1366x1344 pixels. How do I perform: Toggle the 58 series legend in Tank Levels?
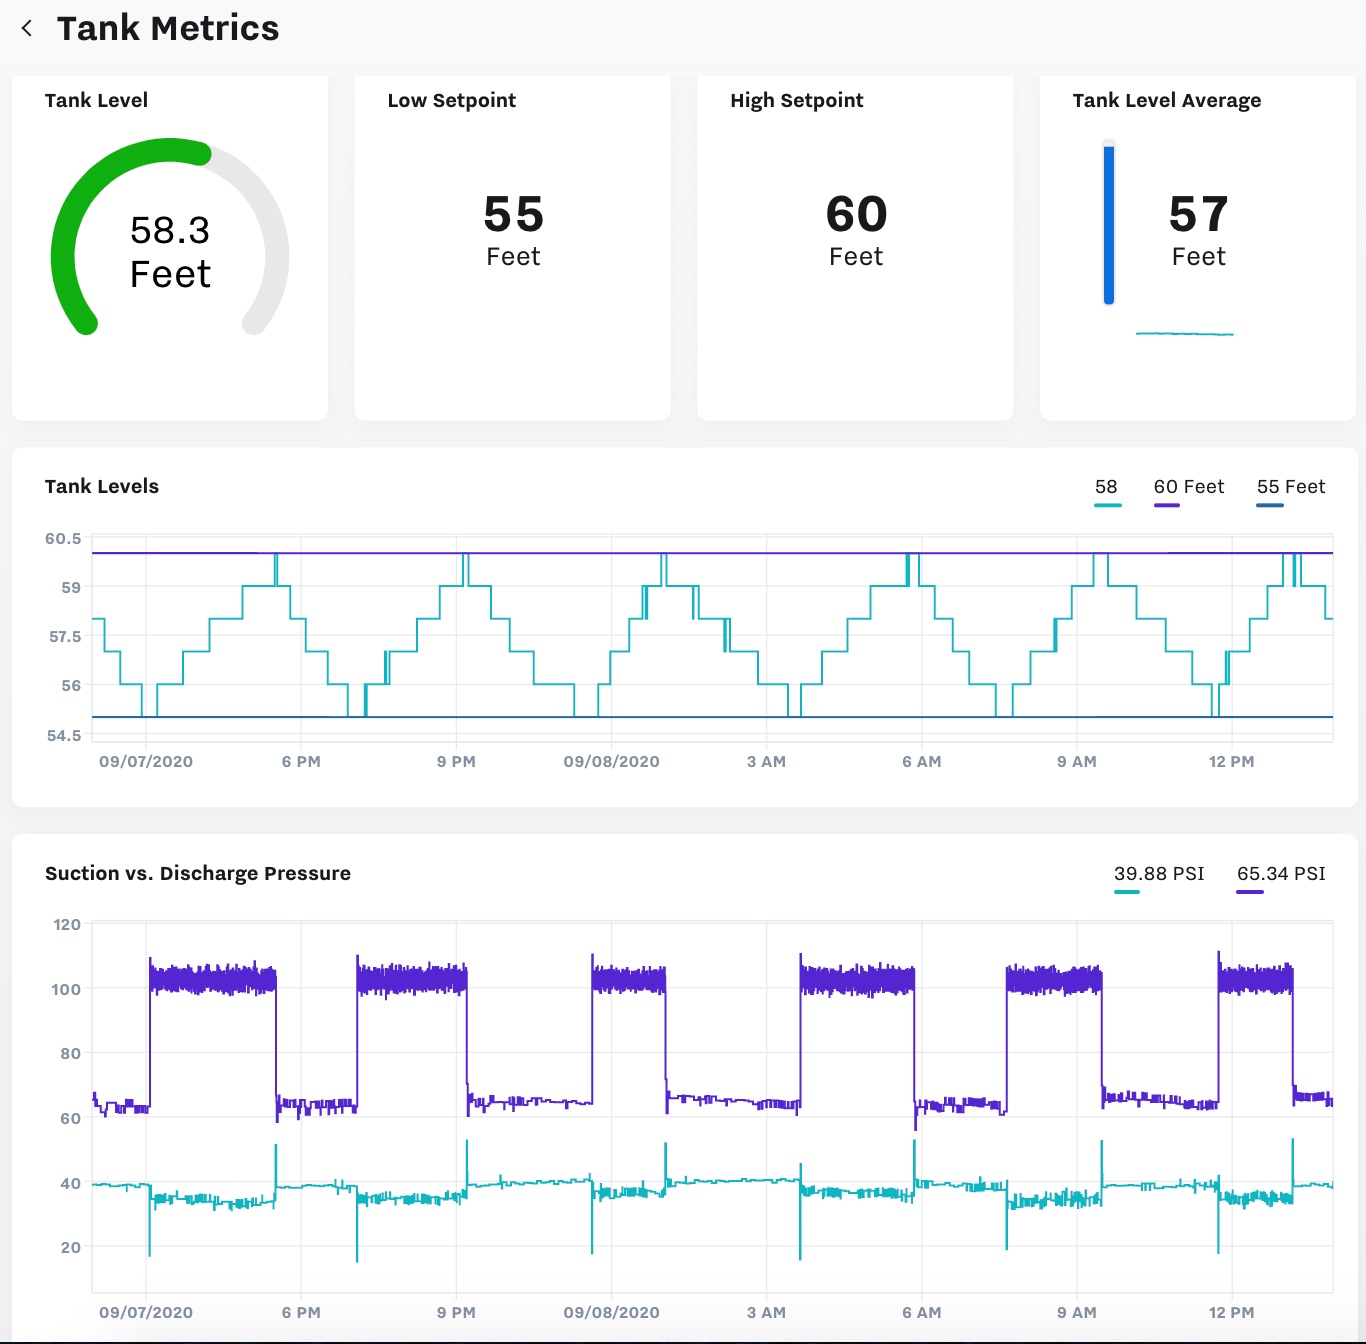(x=1107, y=490)
